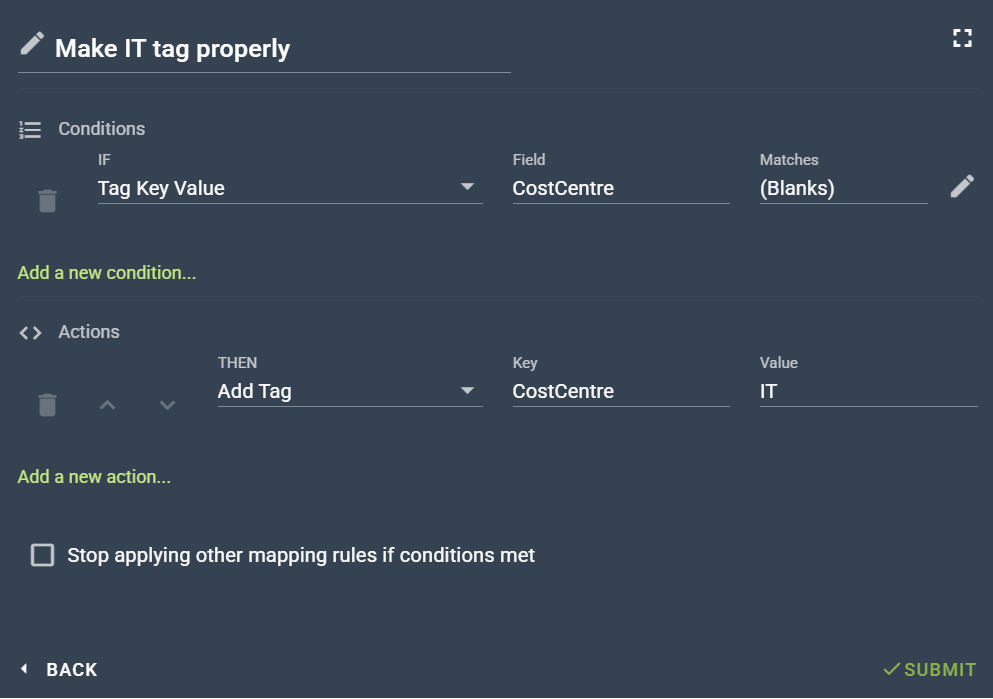Move the Add Tag action down
The width and height of the screenshot is (993, 699).
tap(168, 405)
